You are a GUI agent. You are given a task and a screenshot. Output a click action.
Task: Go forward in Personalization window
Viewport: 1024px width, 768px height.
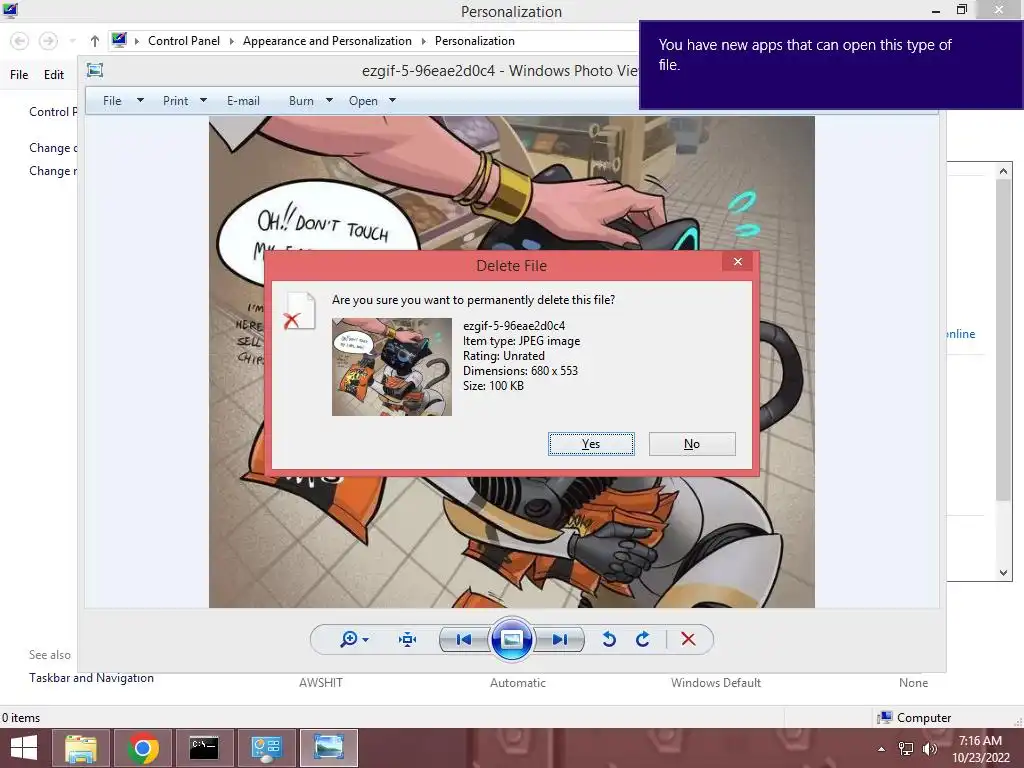click(48, 41)
